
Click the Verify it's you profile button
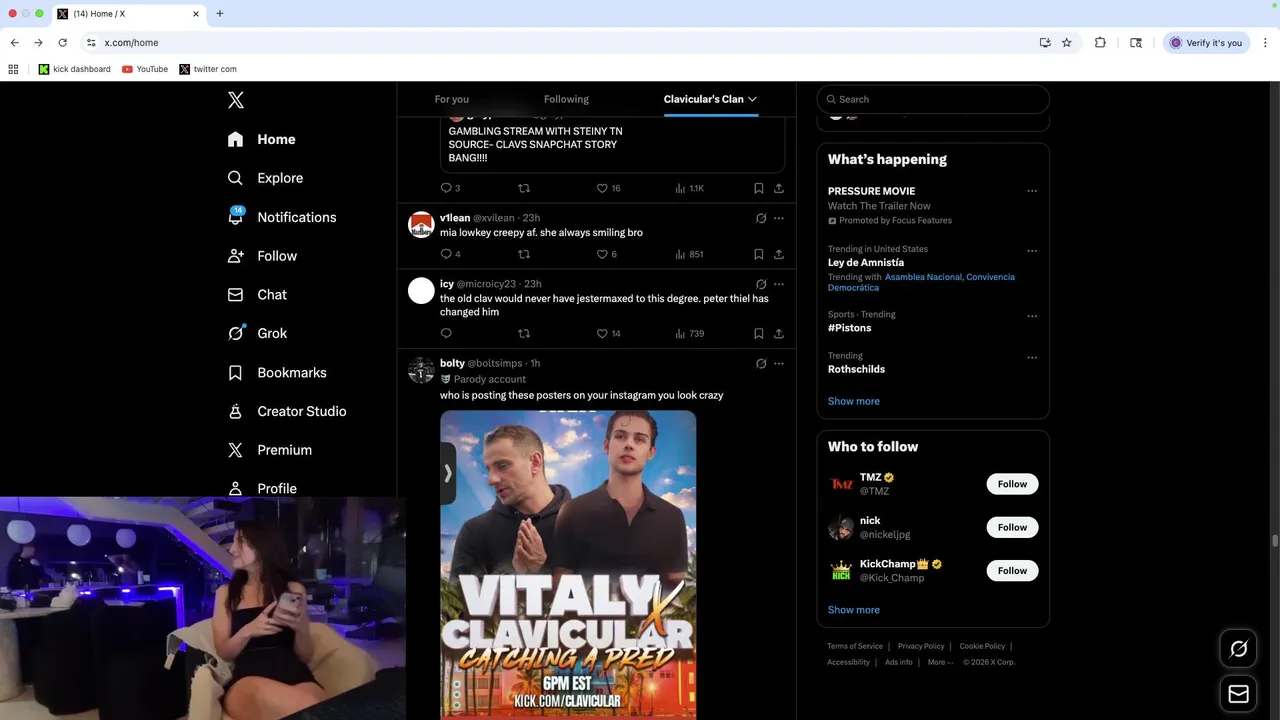click(x=1206, y=43)
